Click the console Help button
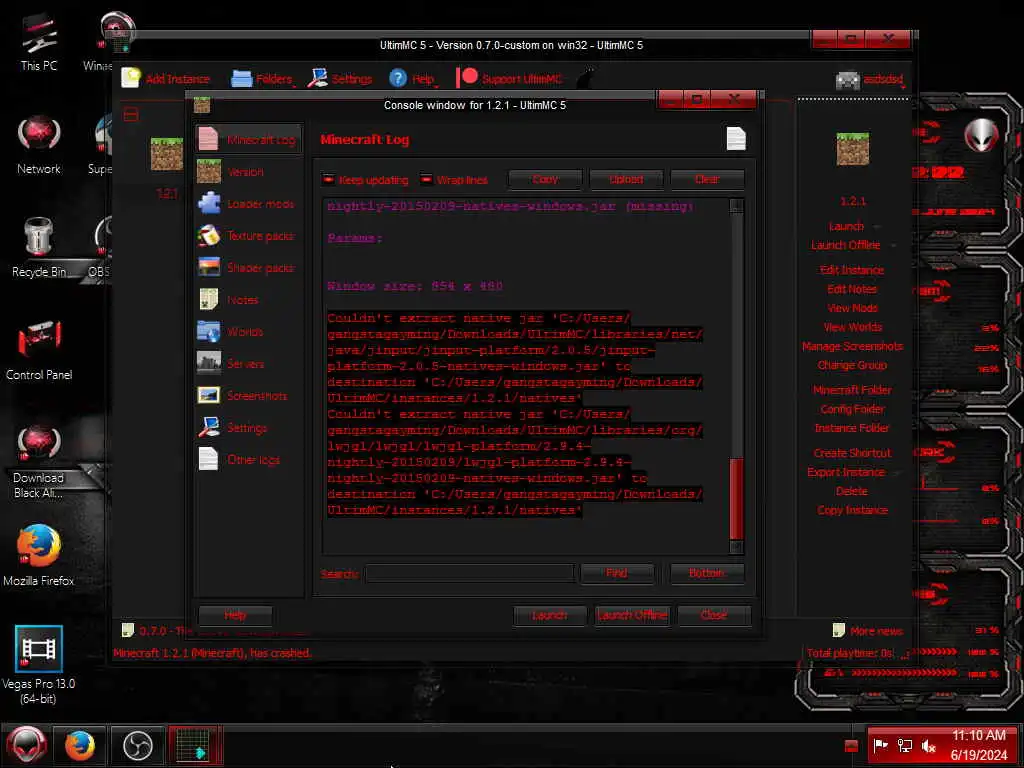Image resolution: width=1024 pixels, height=768 pixels. pyautogui.click(x=235, y=615)
